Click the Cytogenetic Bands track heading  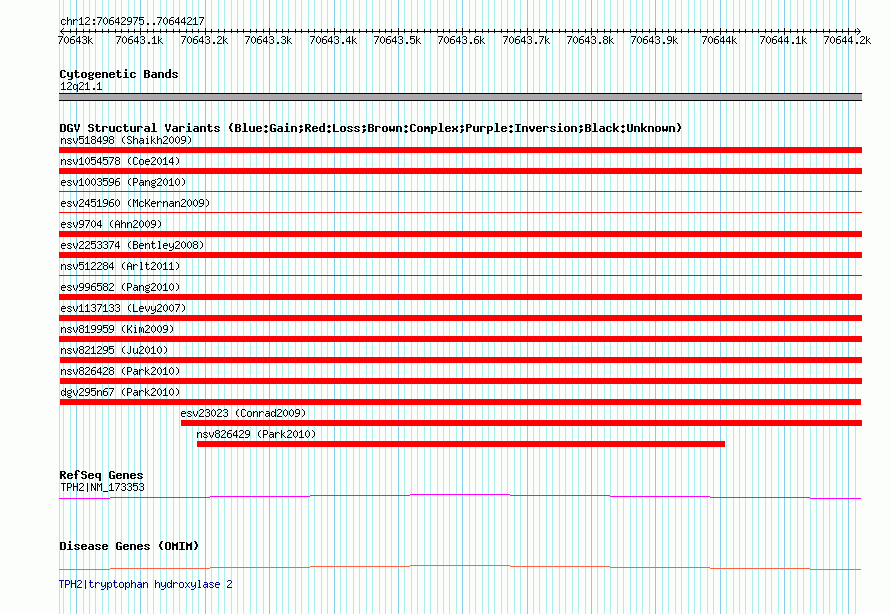click(119, 74)
